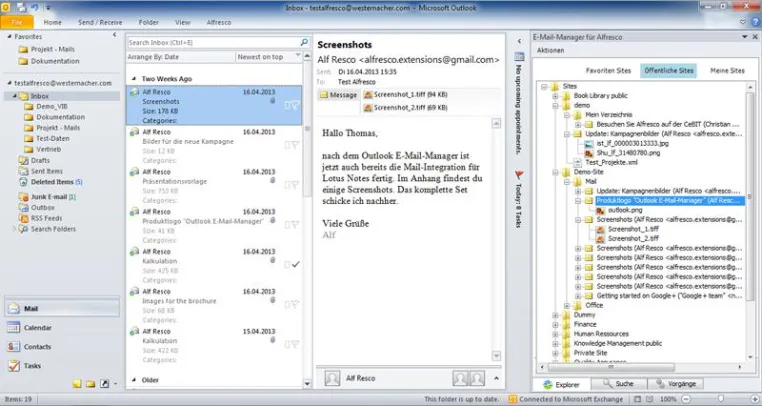Flag the Präsentationsvorlage message

click(295, 185)
